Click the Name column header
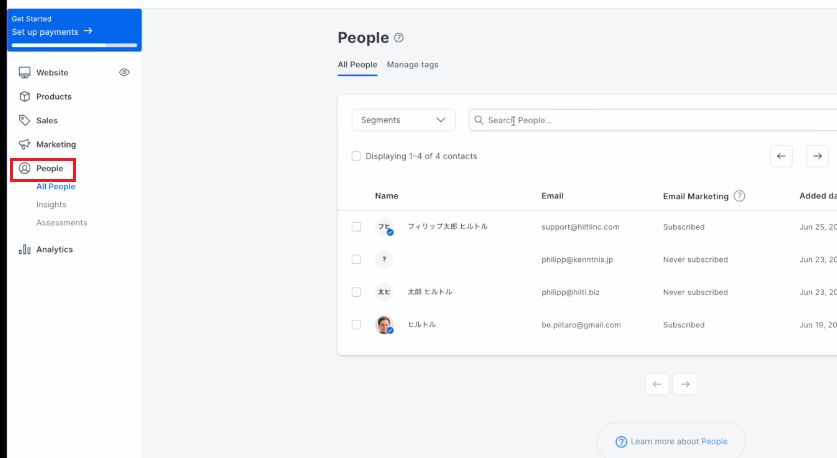837x458 pixels. point(386,196)
